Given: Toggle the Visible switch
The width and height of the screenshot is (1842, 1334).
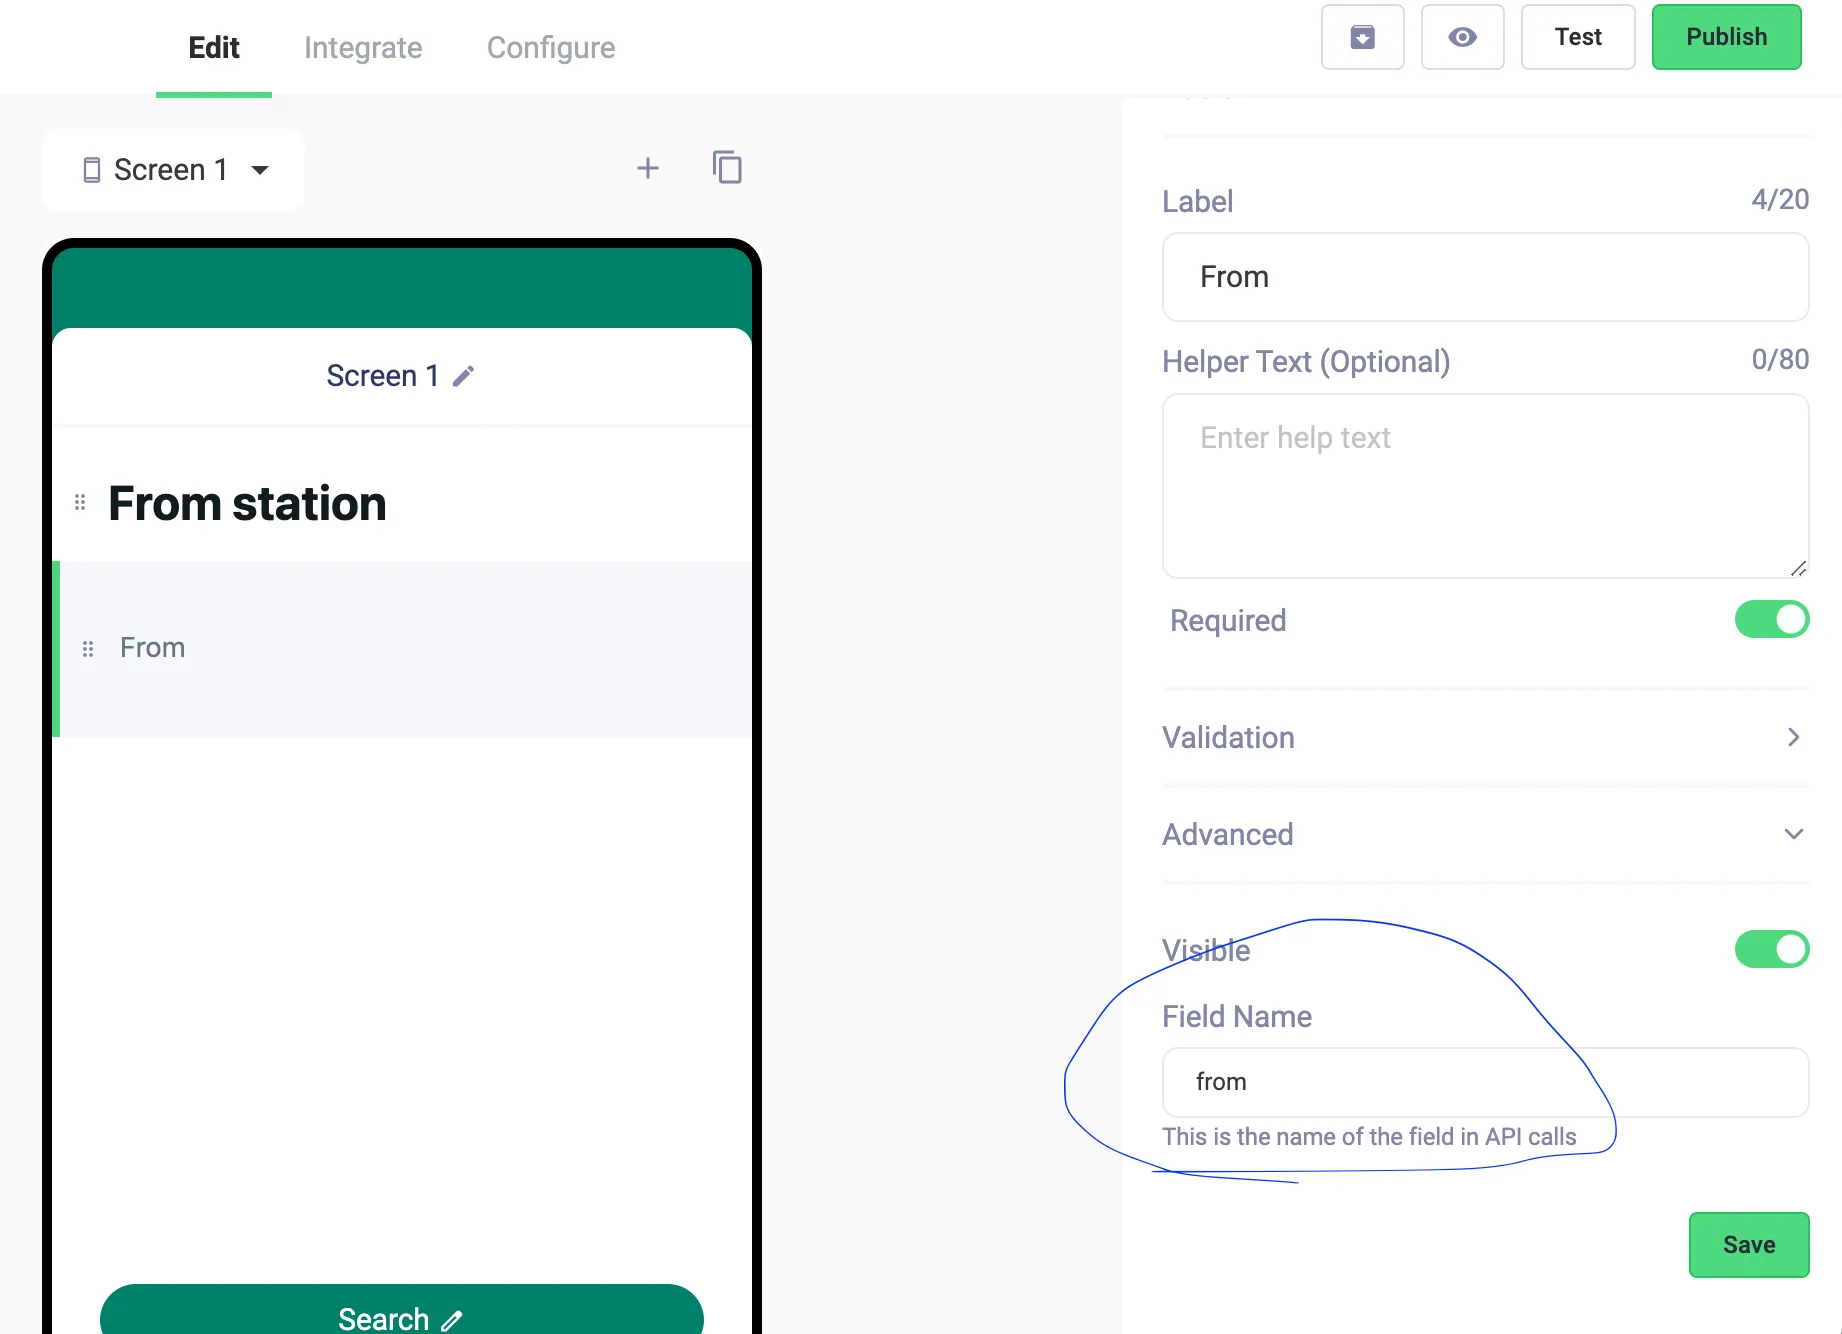Looking at the screenshot, I should pyautogui.click(x=1771, y=949).
